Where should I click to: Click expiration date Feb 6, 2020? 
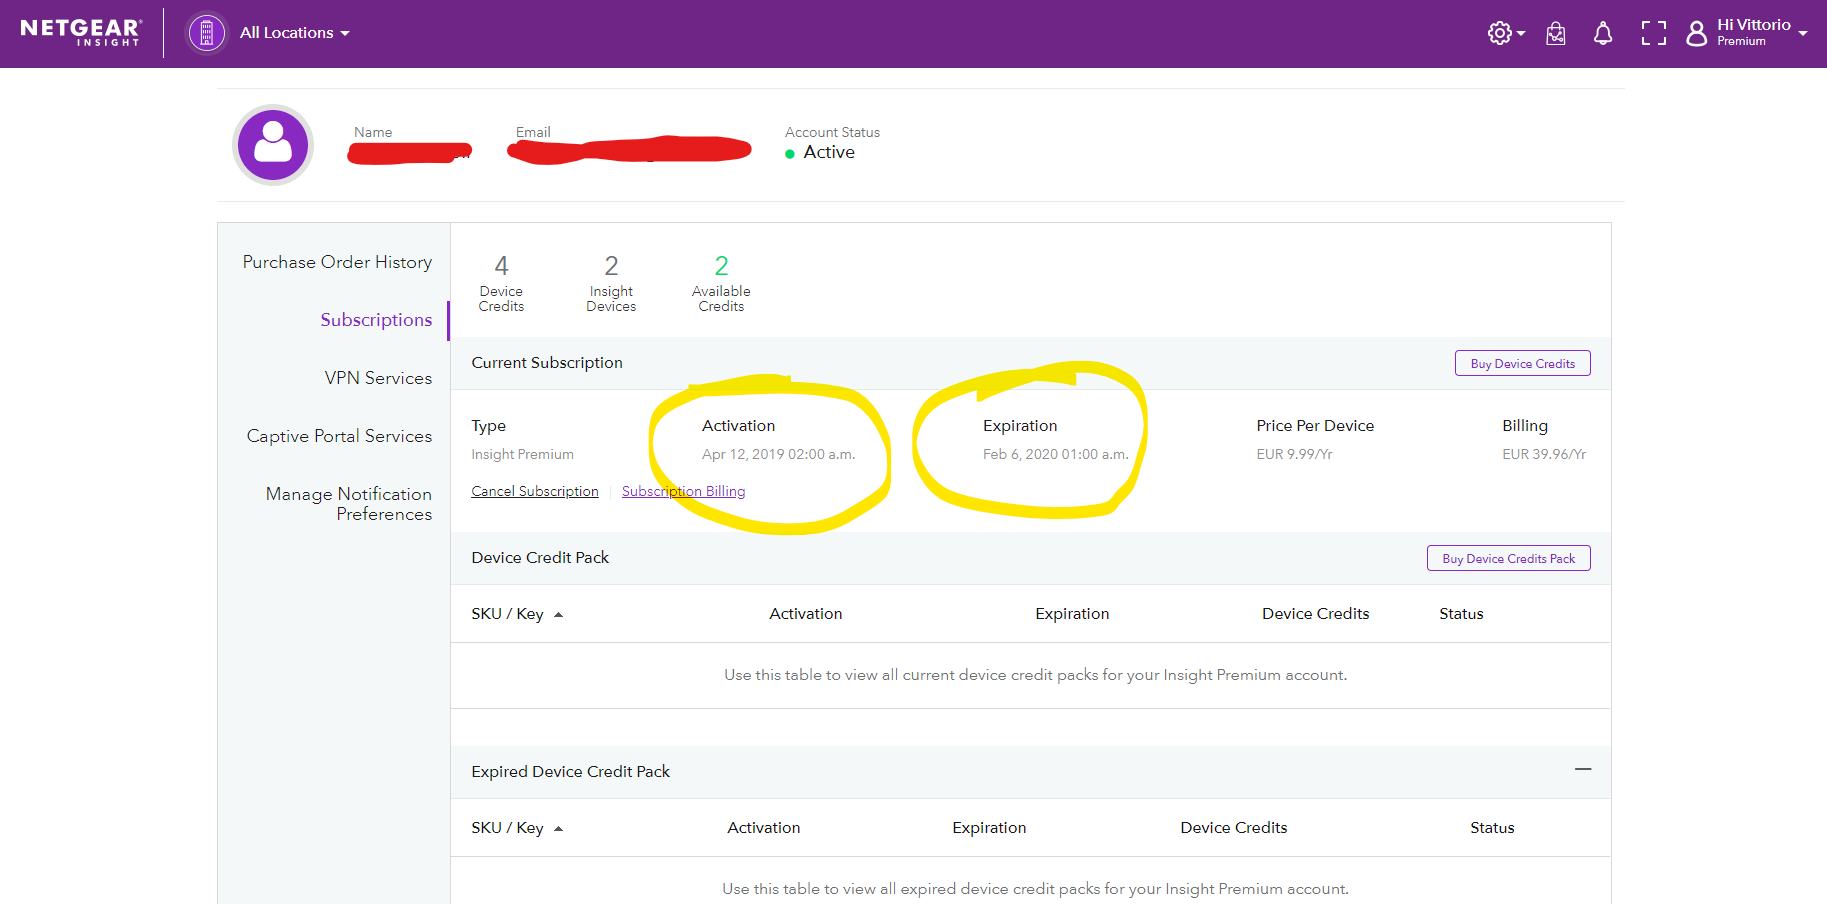coord(1055,454)
